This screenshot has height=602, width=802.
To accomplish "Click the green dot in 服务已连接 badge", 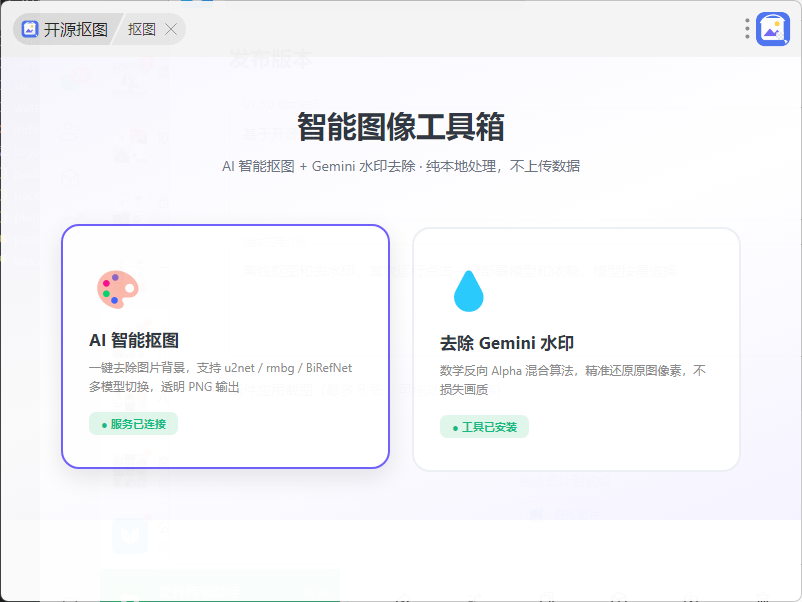I will (x=104, y=425).
